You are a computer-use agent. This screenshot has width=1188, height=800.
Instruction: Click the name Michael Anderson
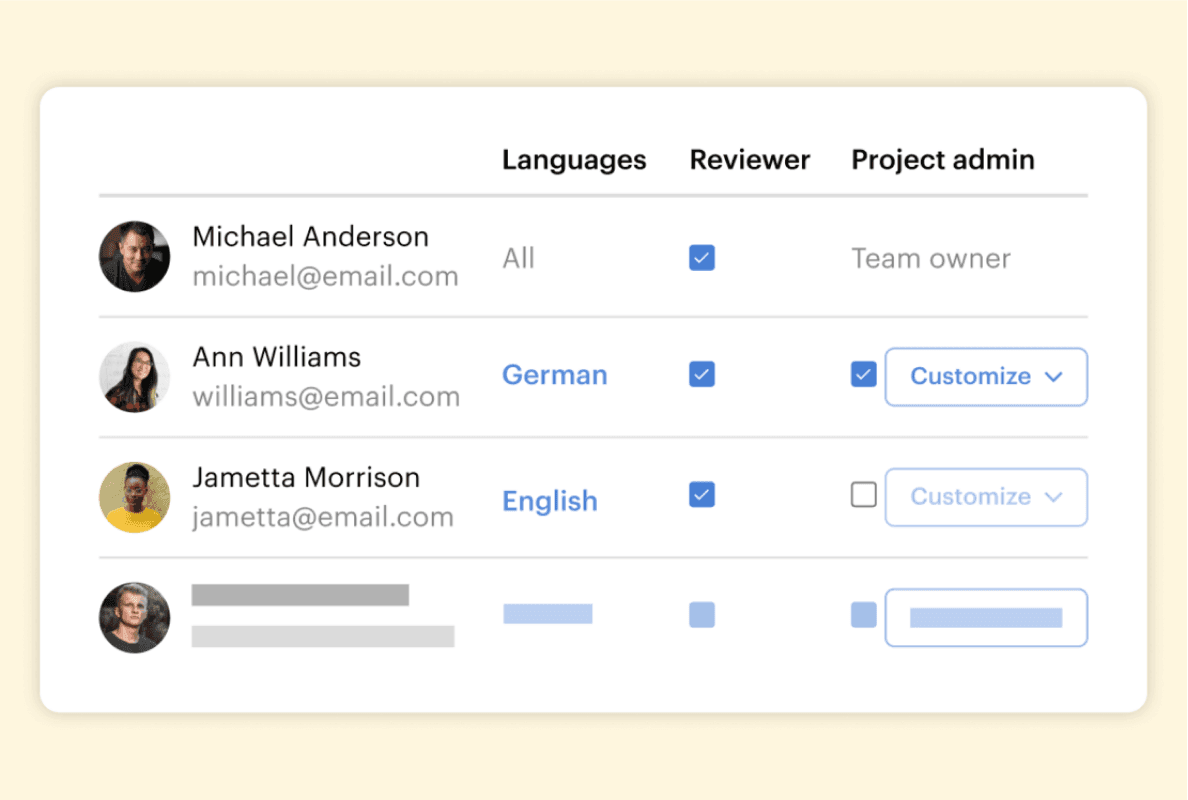[310, 237]
